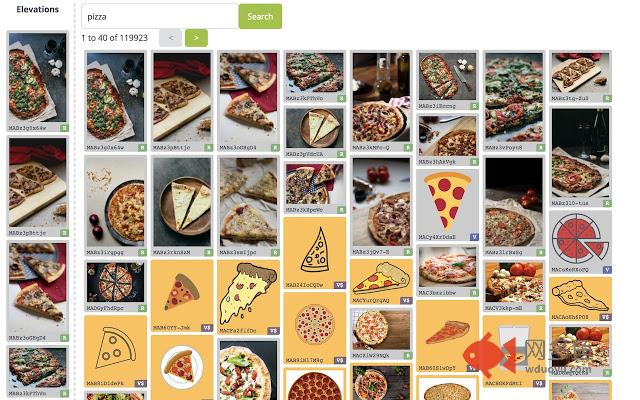Select the pepperoni slice flat illustration
Image resolution: width=640 pixels, height=400 pixels.
[447, 205]
